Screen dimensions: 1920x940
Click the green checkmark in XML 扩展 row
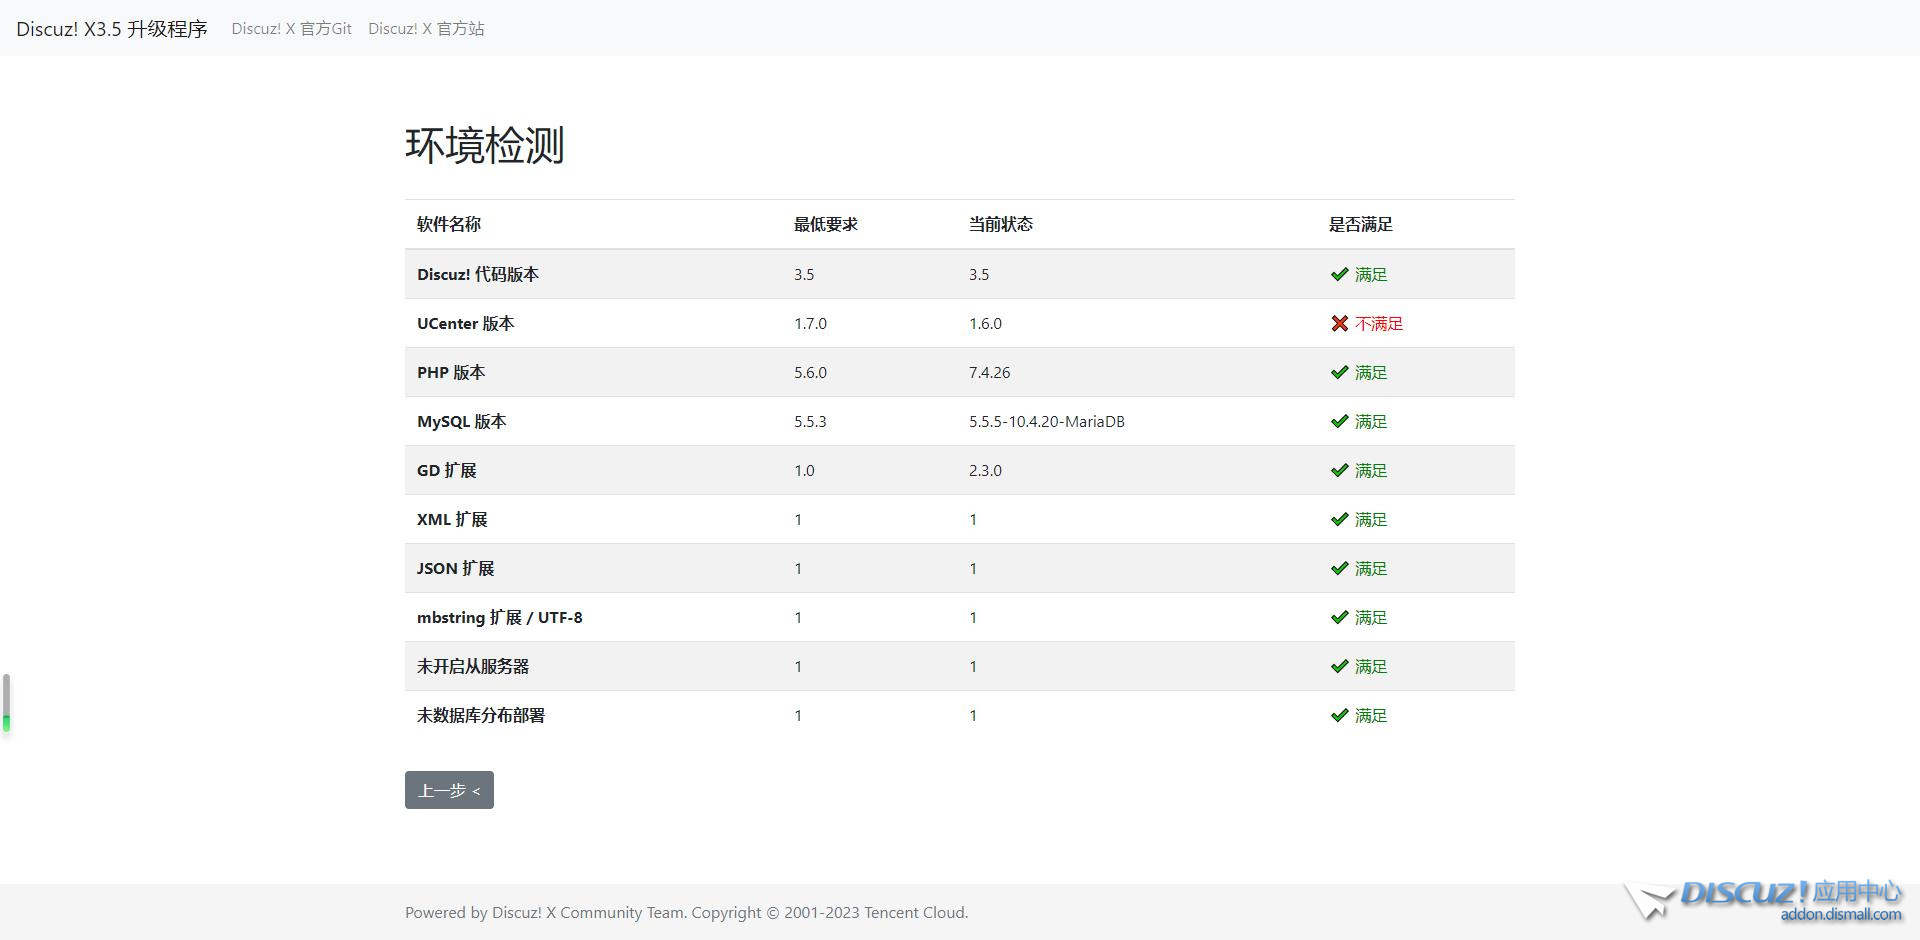click(x=1340, y=519)
